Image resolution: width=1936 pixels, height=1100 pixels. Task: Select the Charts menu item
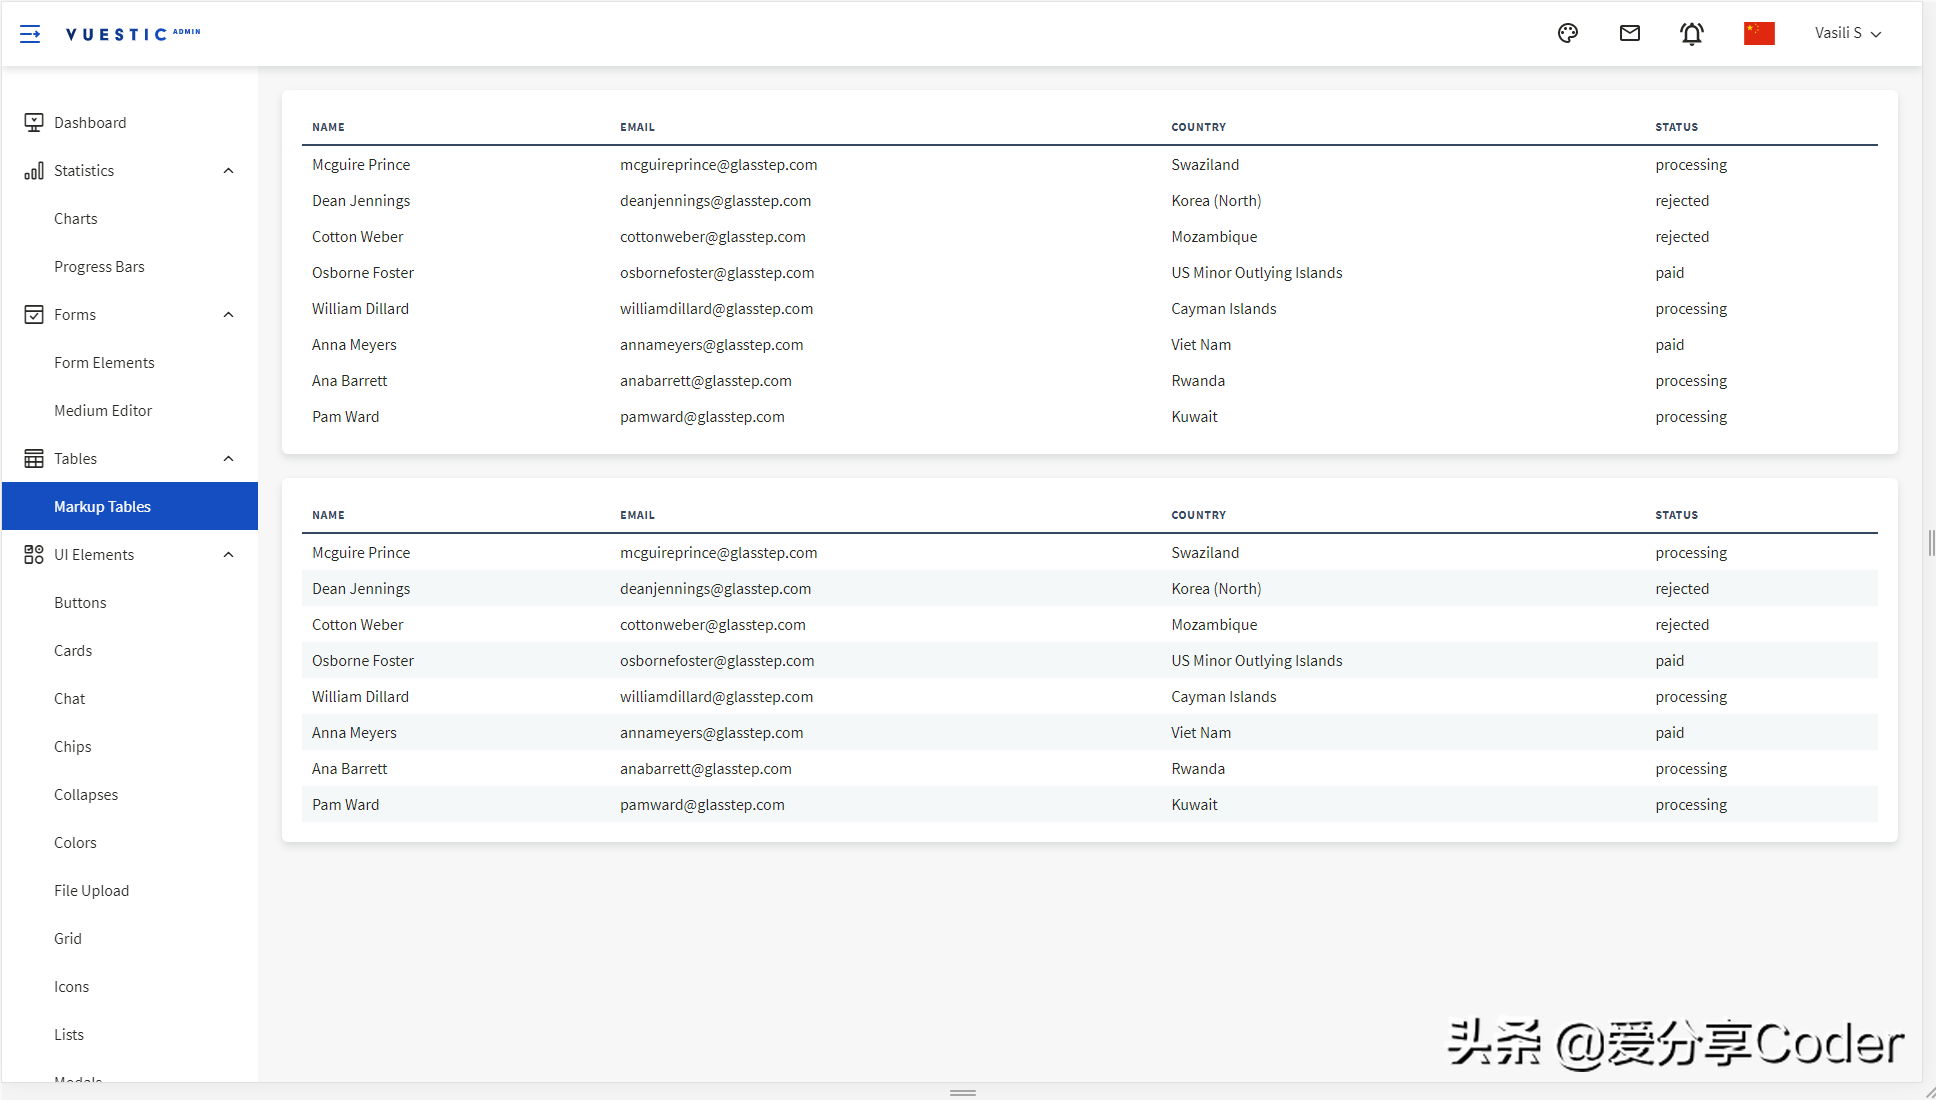tap(74, 217)
